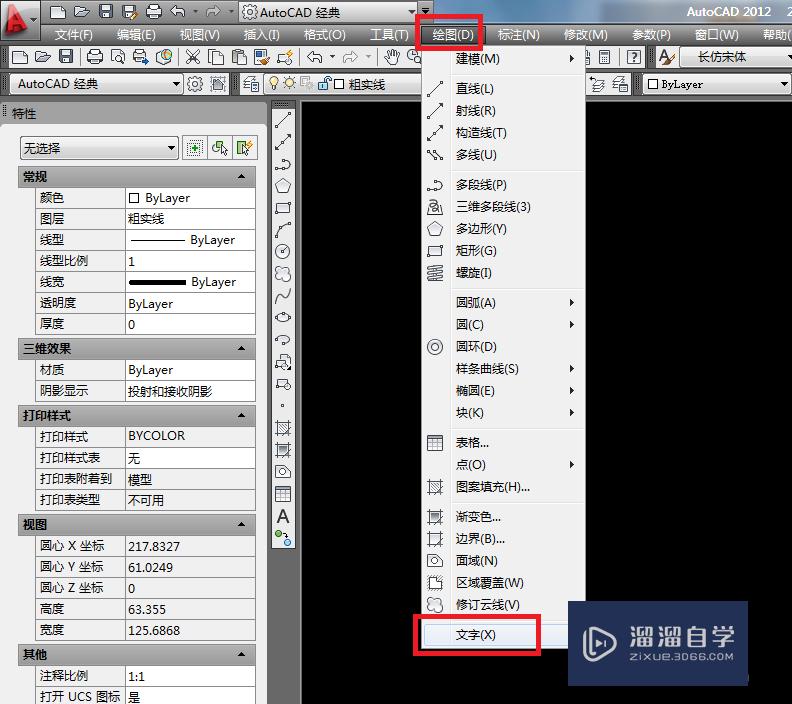Open the application menu A button

click(x=18, y=20)
